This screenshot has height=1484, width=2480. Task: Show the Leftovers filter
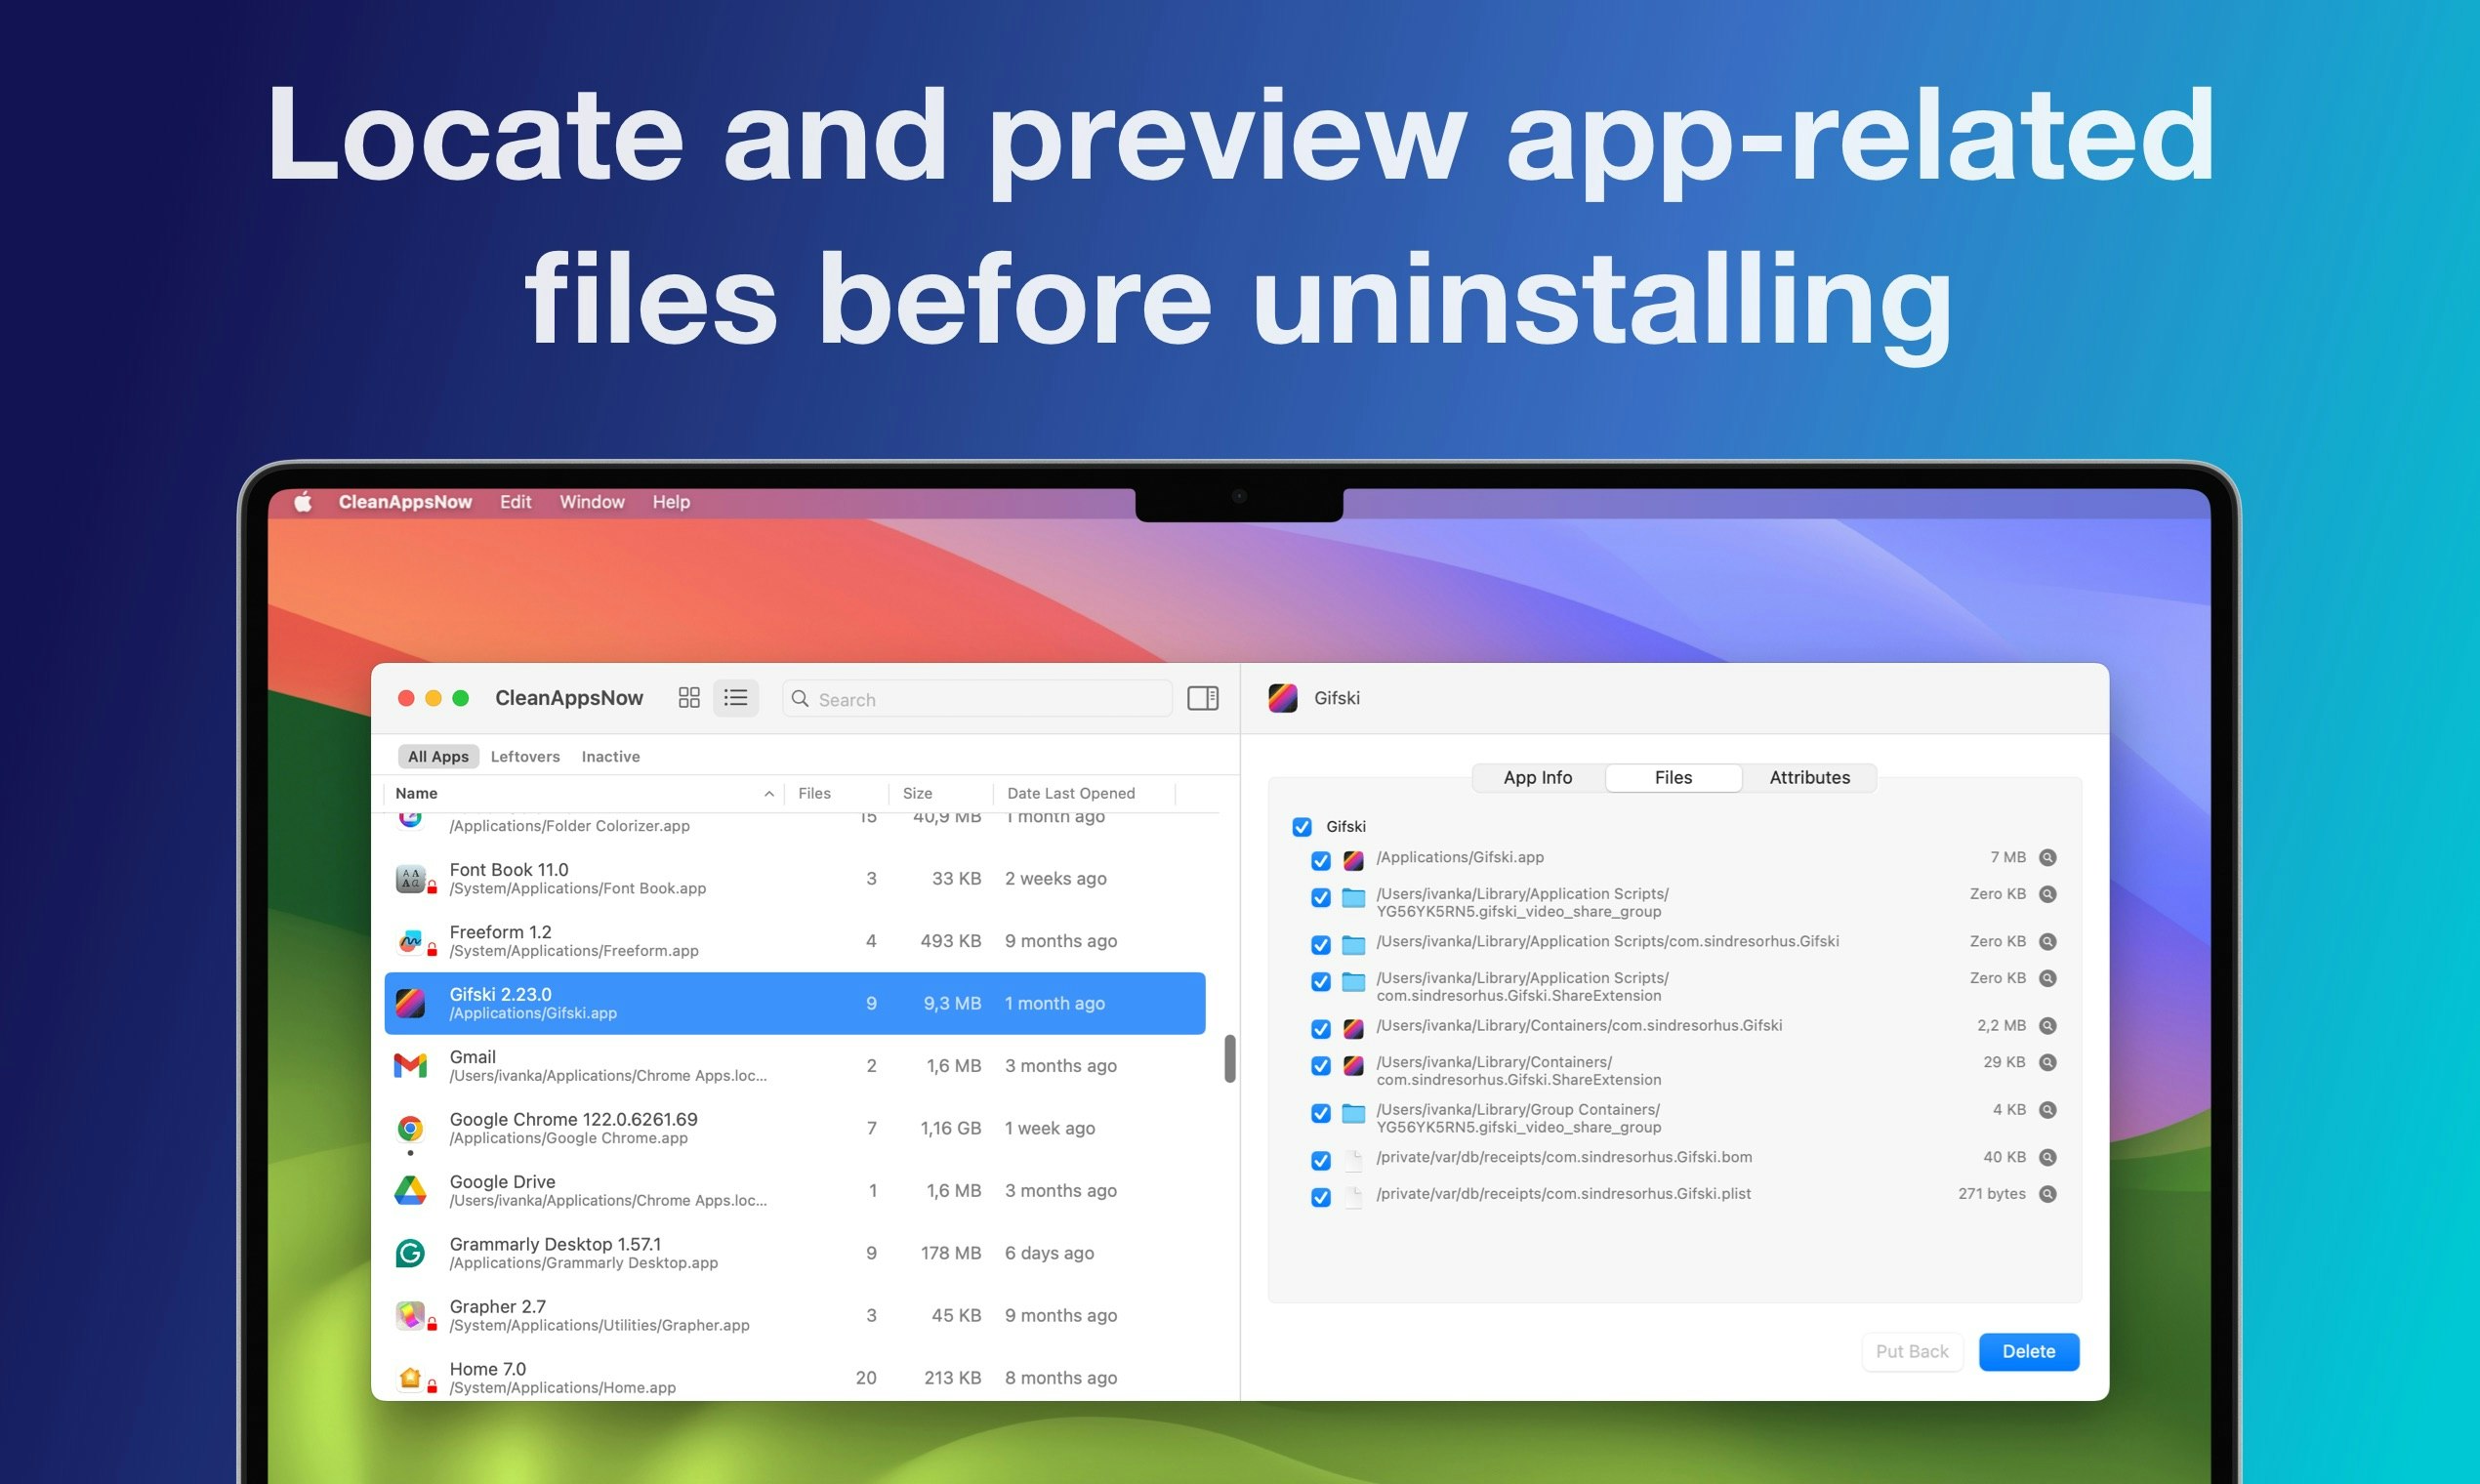[x=525, y=757]
